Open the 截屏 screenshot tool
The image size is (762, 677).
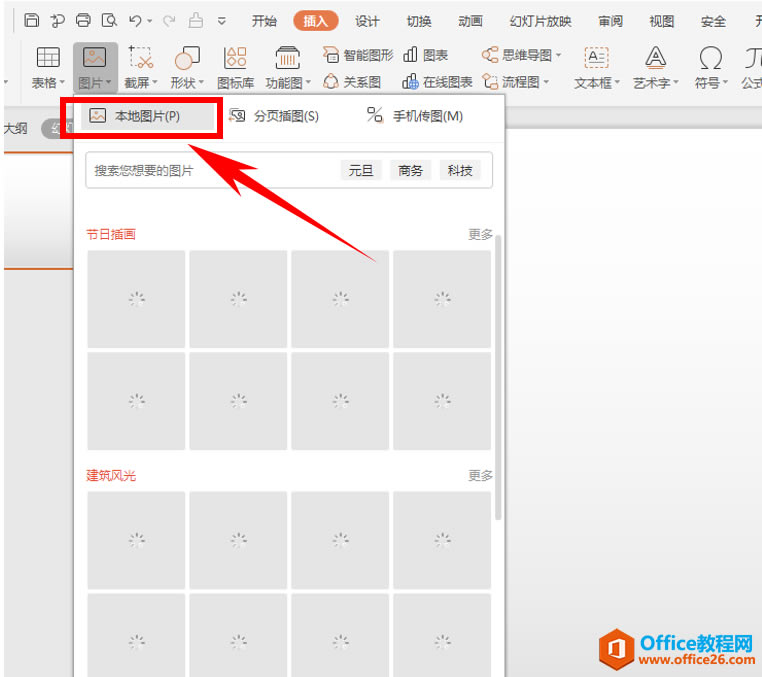(x=141, y=68)
